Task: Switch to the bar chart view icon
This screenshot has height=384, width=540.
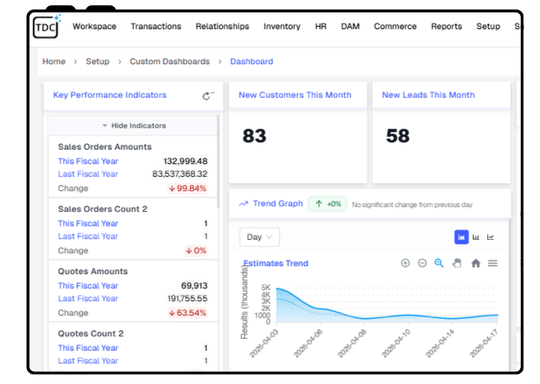Action: [476, 237]
